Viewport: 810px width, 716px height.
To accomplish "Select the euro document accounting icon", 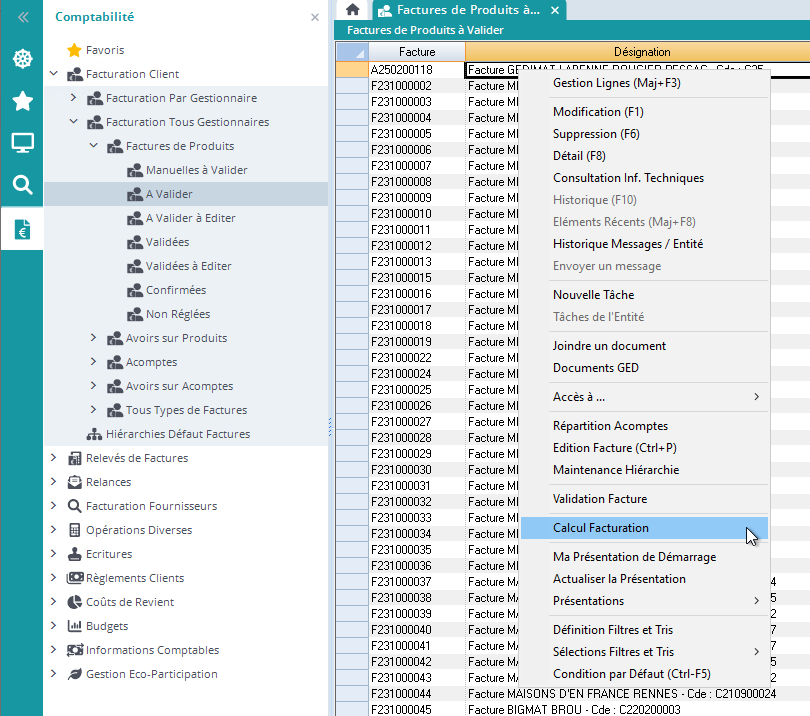I will (22, 229).
